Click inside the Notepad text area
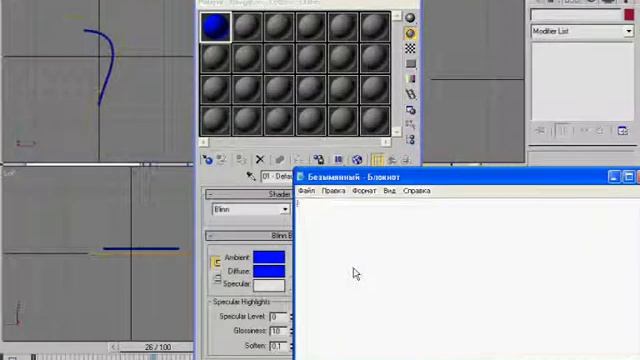The height and width of the screenshot is (360, 640). pyautogui.click(x=467, y=279)
